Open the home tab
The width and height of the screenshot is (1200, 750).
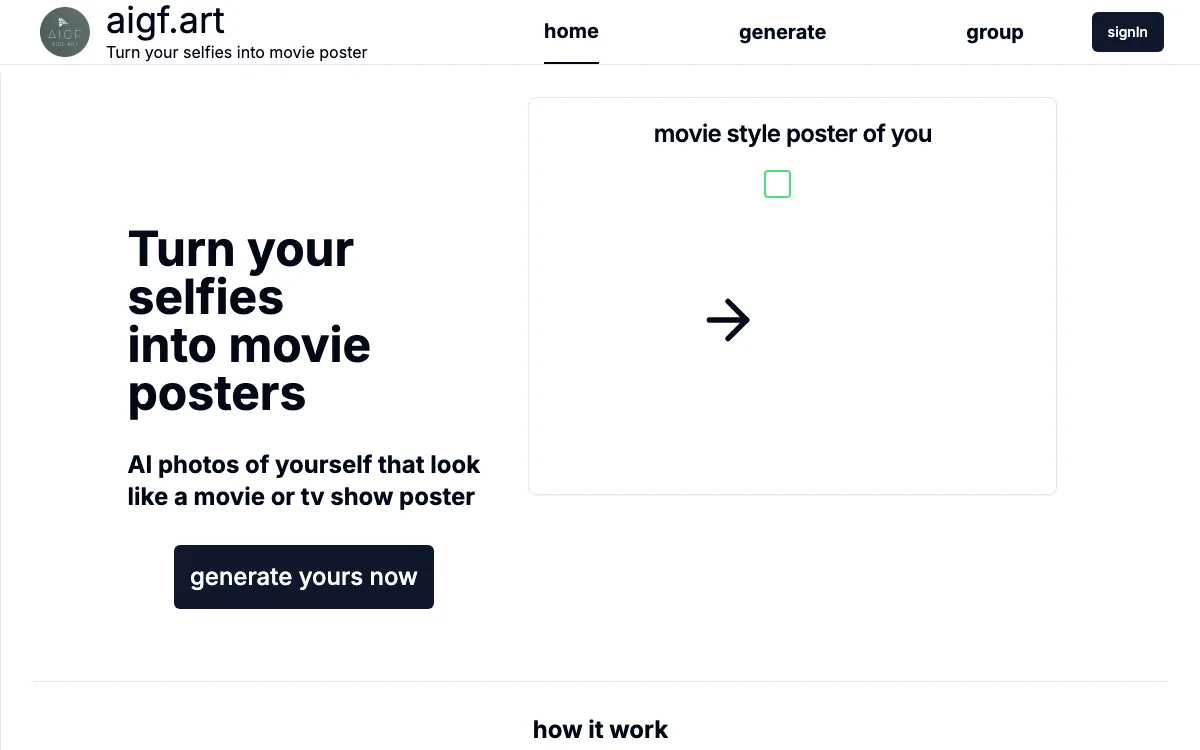571,31
